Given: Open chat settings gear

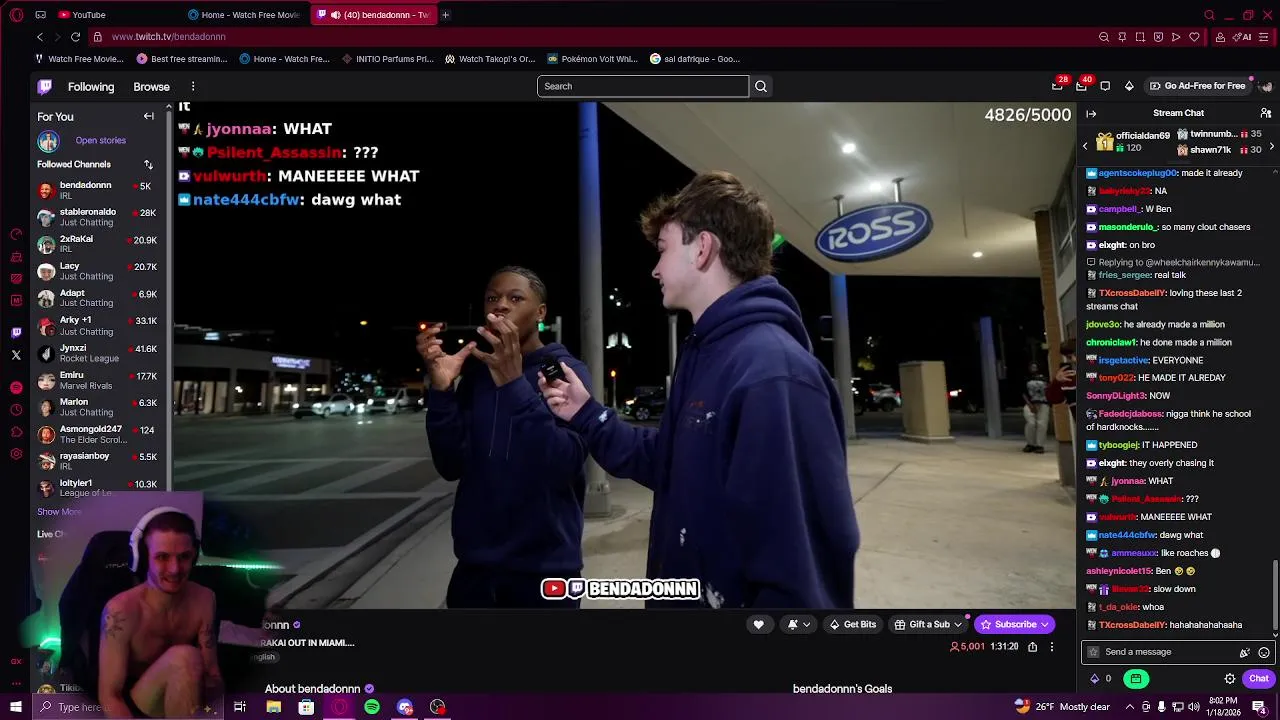Looking at the screenshot, I should point(1230,679).
